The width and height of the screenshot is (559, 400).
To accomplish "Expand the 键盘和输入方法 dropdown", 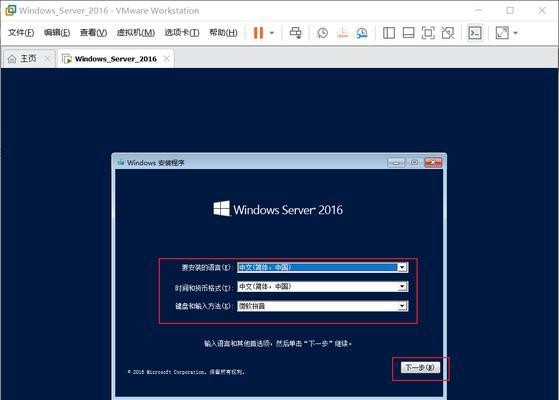I will [402, 306].
